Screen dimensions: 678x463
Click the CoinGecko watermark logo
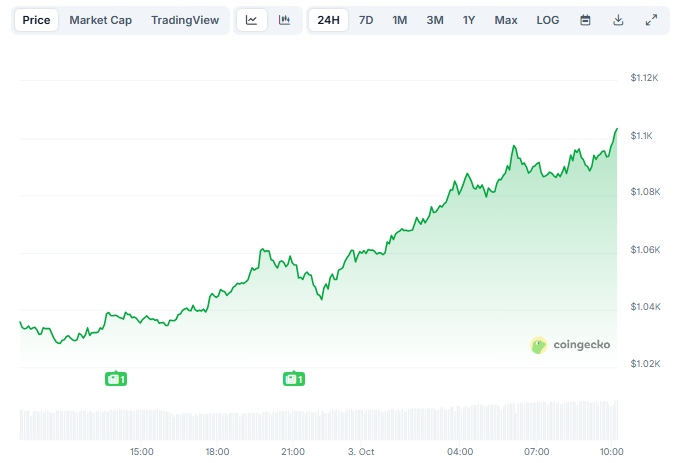pyautogui.click(x=569, y=345)
